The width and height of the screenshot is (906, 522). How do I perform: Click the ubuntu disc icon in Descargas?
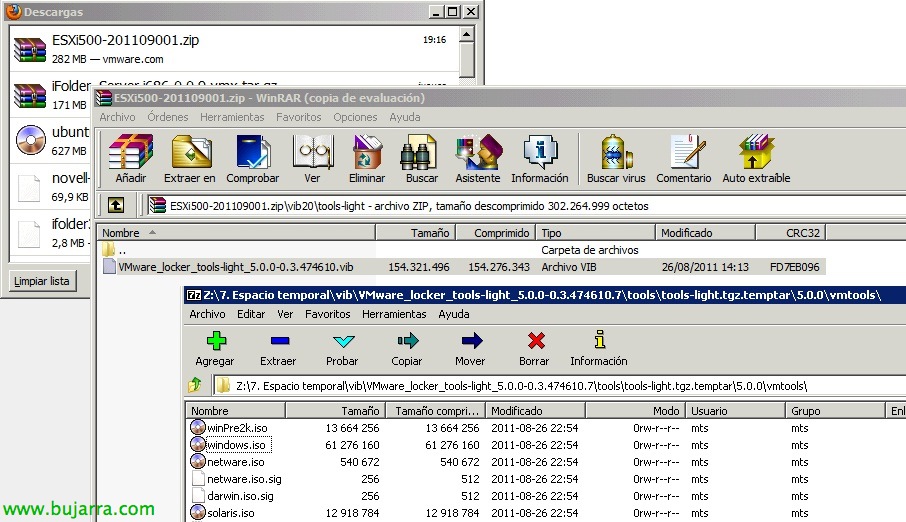[x=31, y=140]
